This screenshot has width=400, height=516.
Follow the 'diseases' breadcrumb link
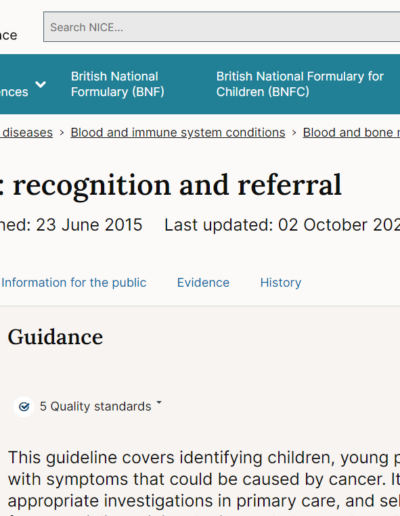[27, 133]
